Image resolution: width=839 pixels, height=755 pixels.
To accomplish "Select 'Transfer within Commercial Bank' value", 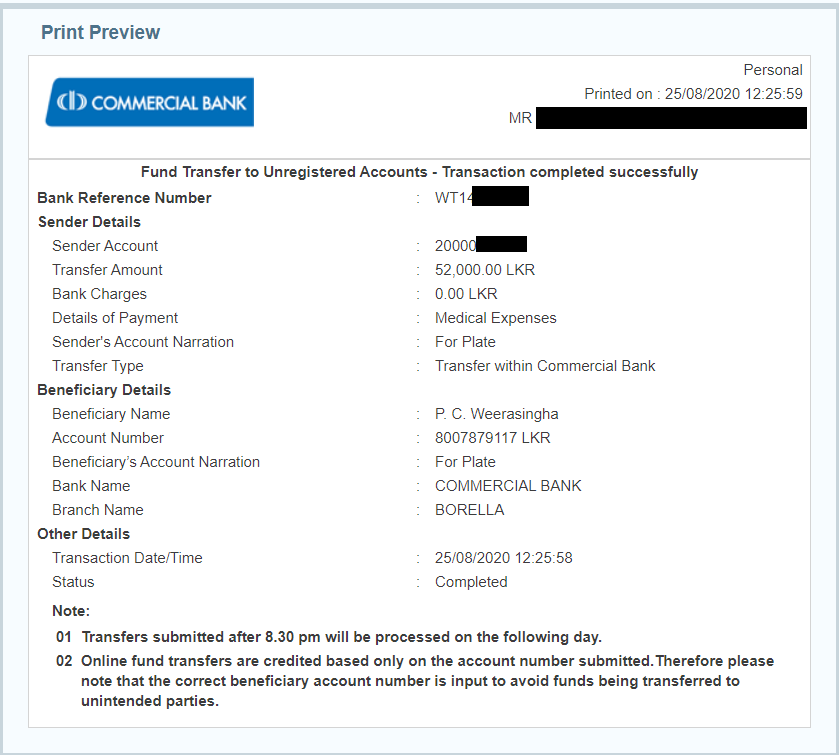I will [545, 367].
